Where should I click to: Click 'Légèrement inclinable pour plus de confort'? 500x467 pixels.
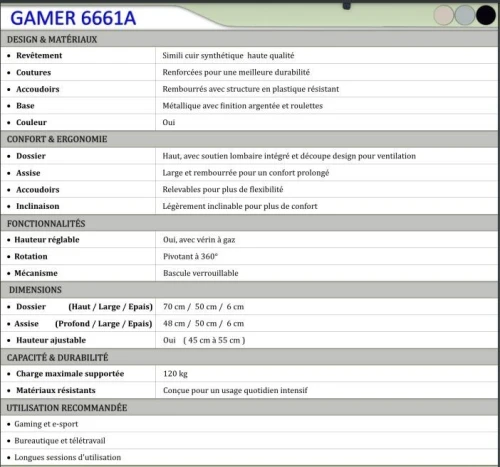pos(240,206)
